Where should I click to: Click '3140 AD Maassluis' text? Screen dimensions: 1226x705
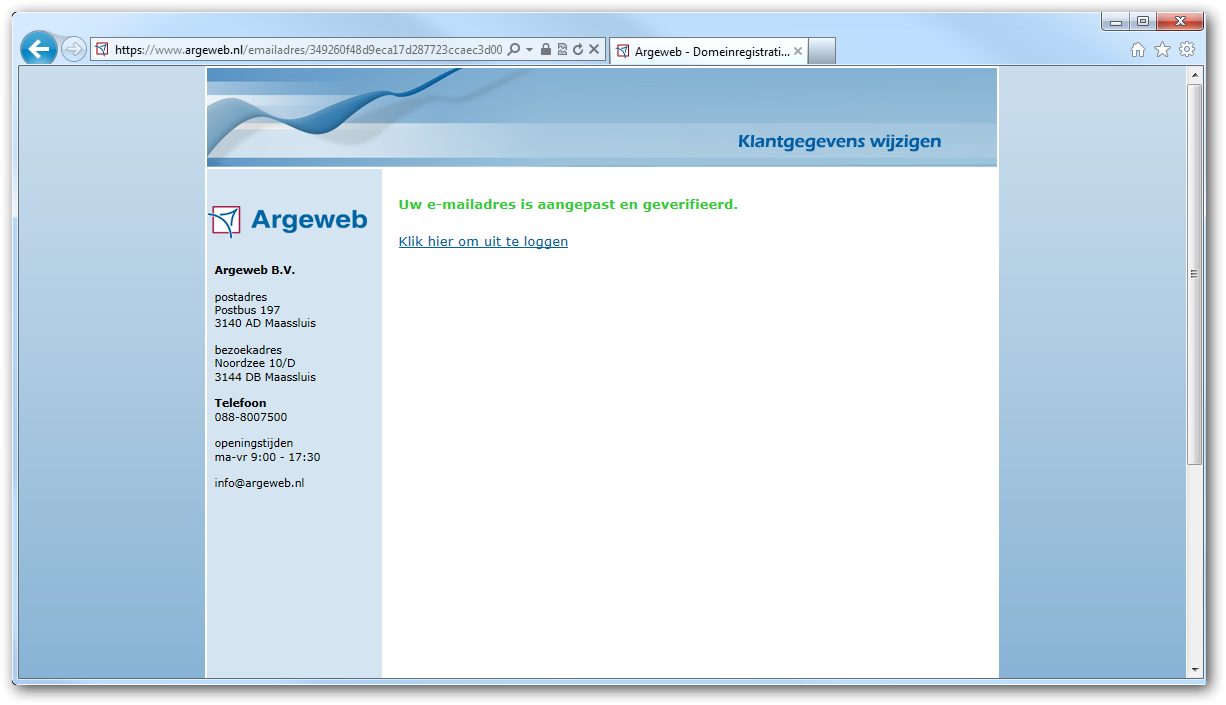coord(265,323)
